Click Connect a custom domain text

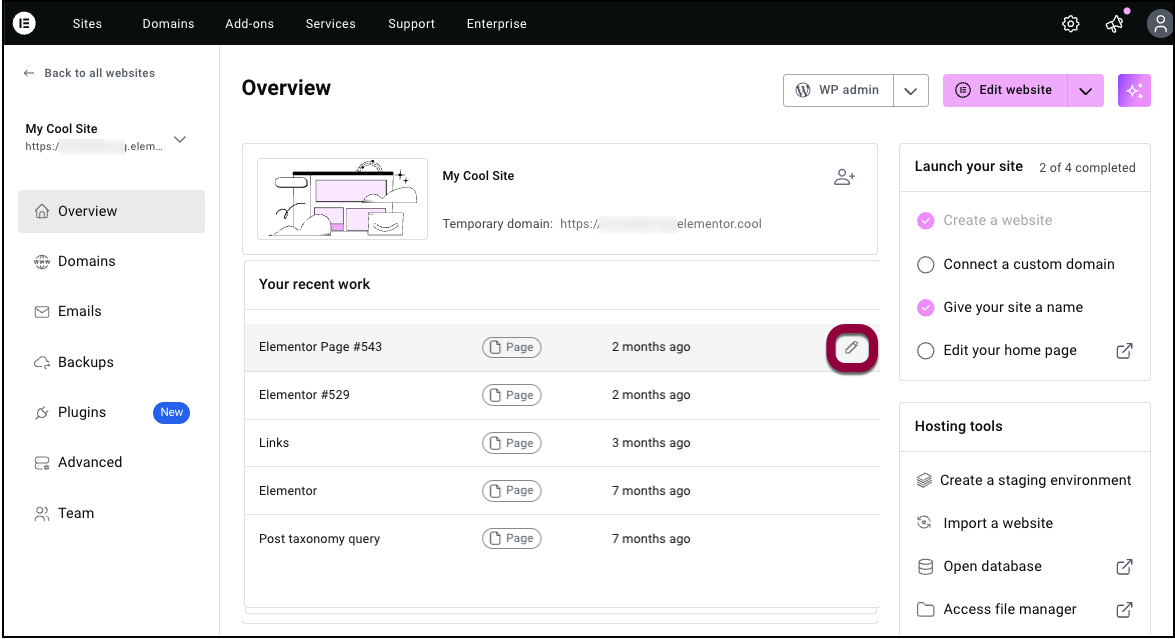pyautogui.click(x=1029, y=264)
